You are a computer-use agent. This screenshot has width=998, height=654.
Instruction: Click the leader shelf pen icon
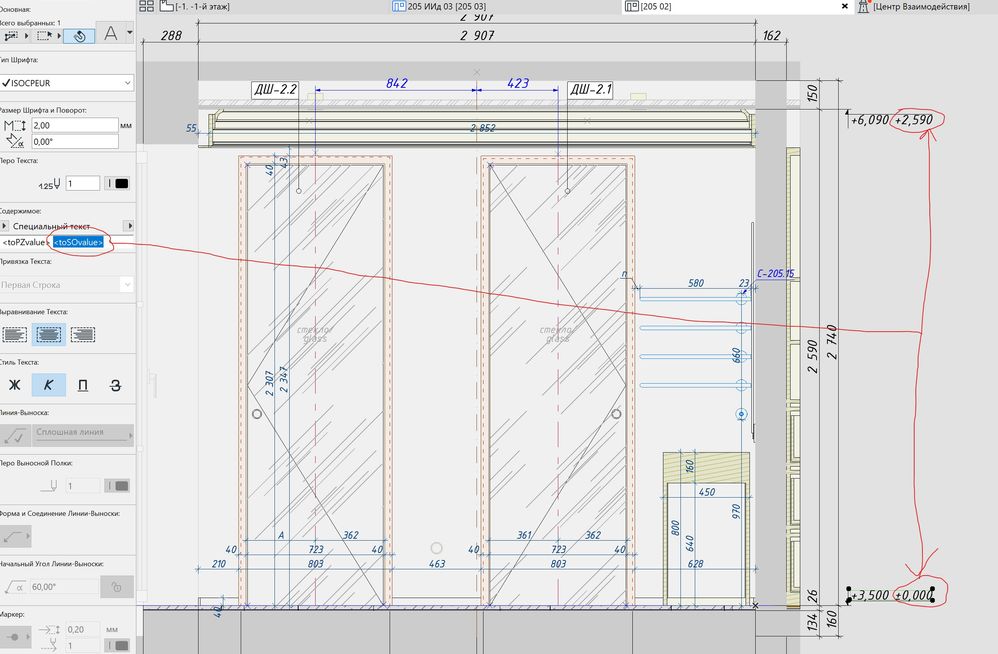[50, 486]
